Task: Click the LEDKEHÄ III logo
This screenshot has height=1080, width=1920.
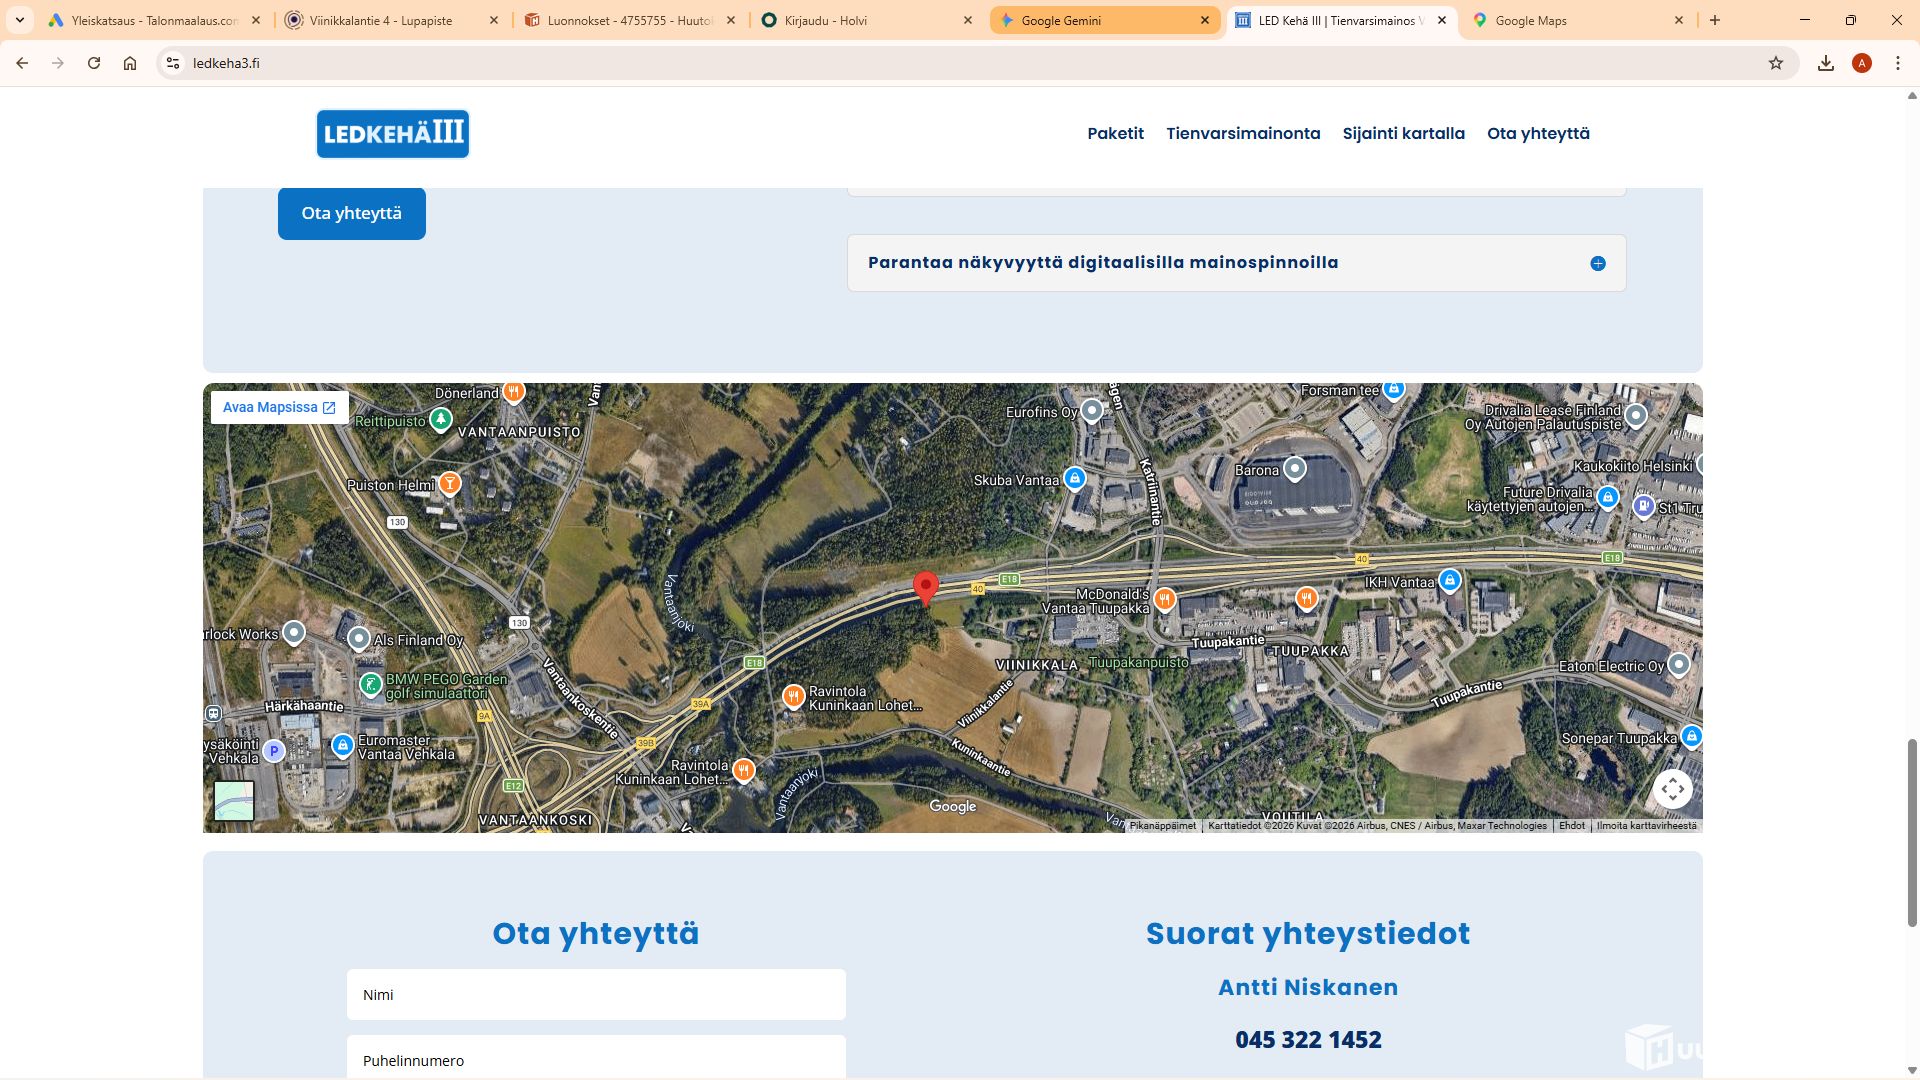Action: tap(393, 134)
